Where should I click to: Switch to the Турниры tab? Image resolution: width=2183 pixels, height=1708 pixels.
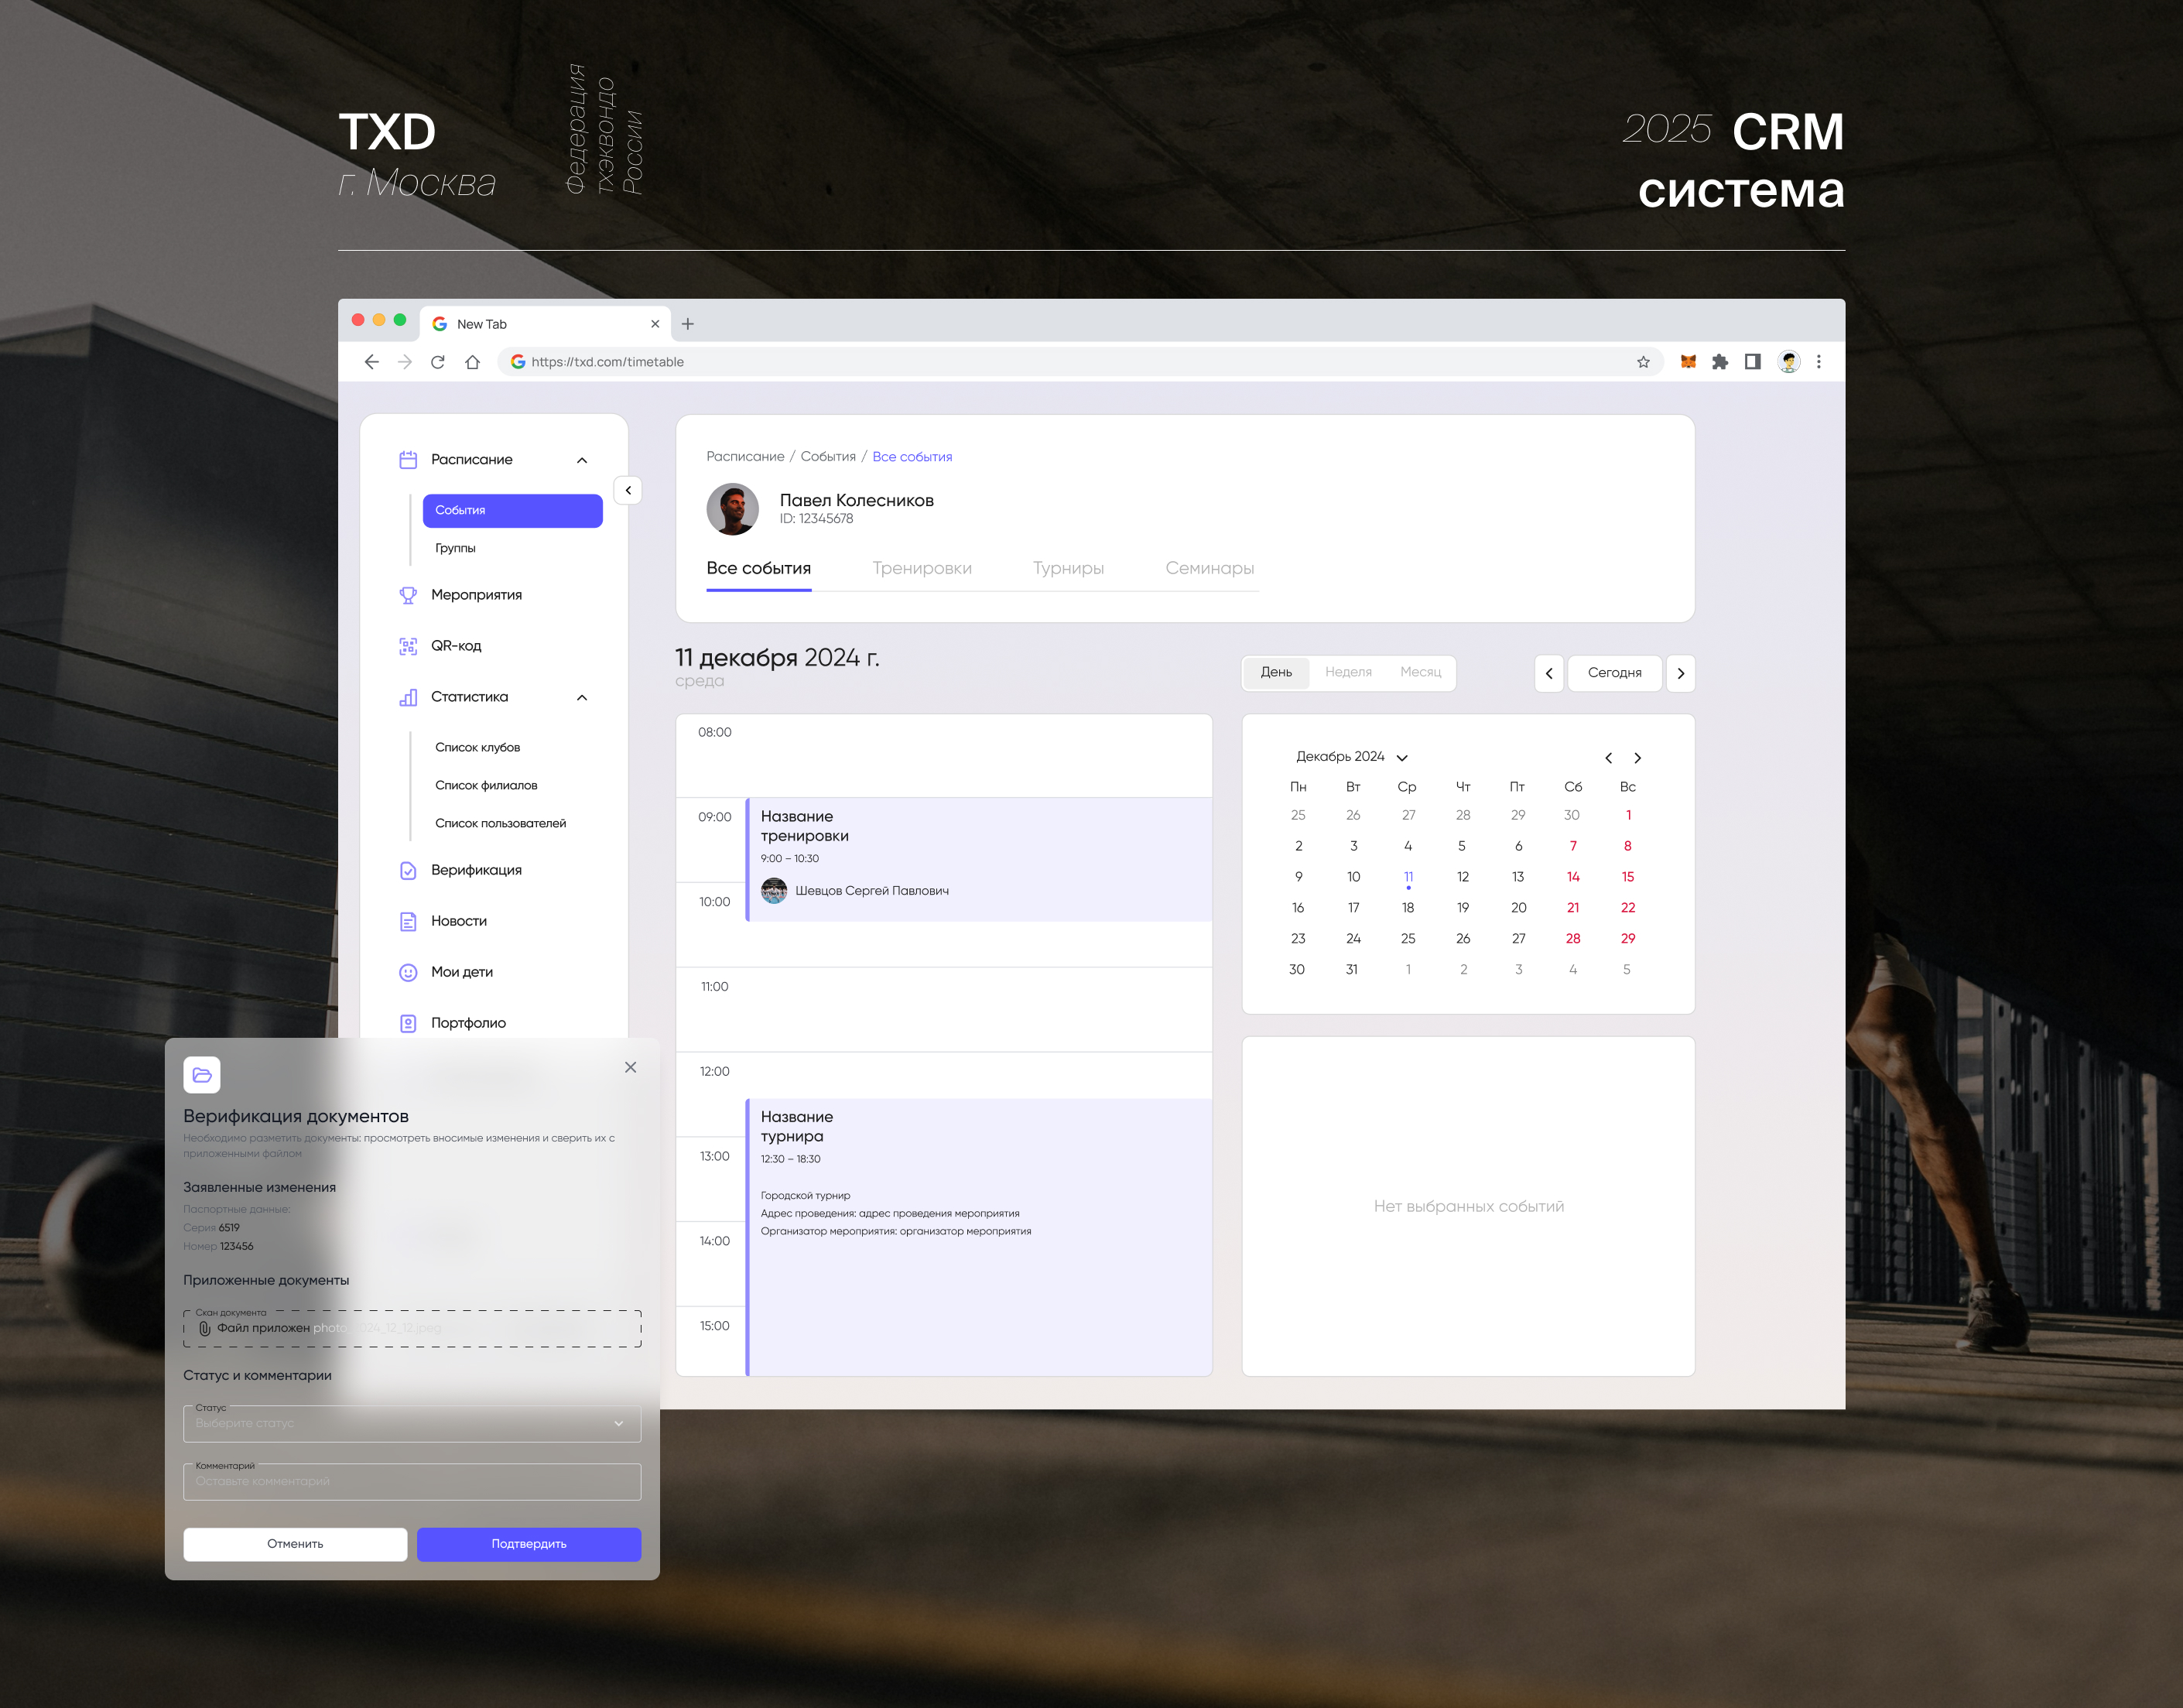pos(1068,568)
